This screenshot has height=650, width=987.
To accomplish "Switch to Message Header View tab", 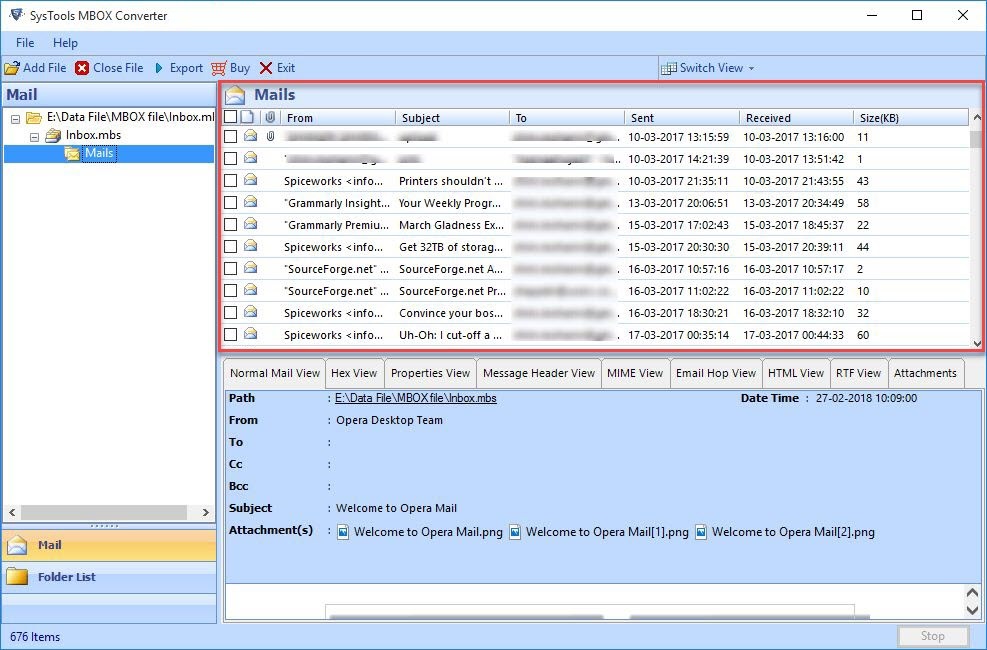I will tap(539, 373).
